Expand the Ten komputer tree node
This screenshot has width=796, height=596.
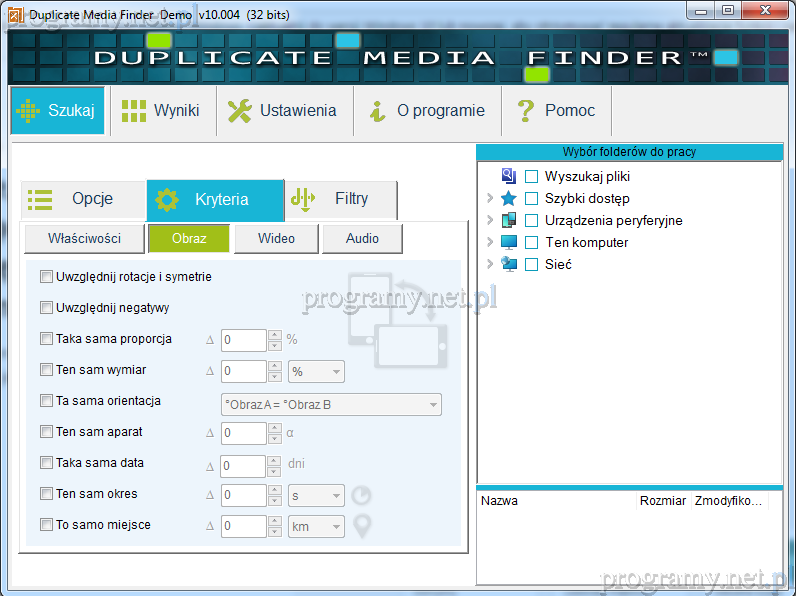click(490, 242)
